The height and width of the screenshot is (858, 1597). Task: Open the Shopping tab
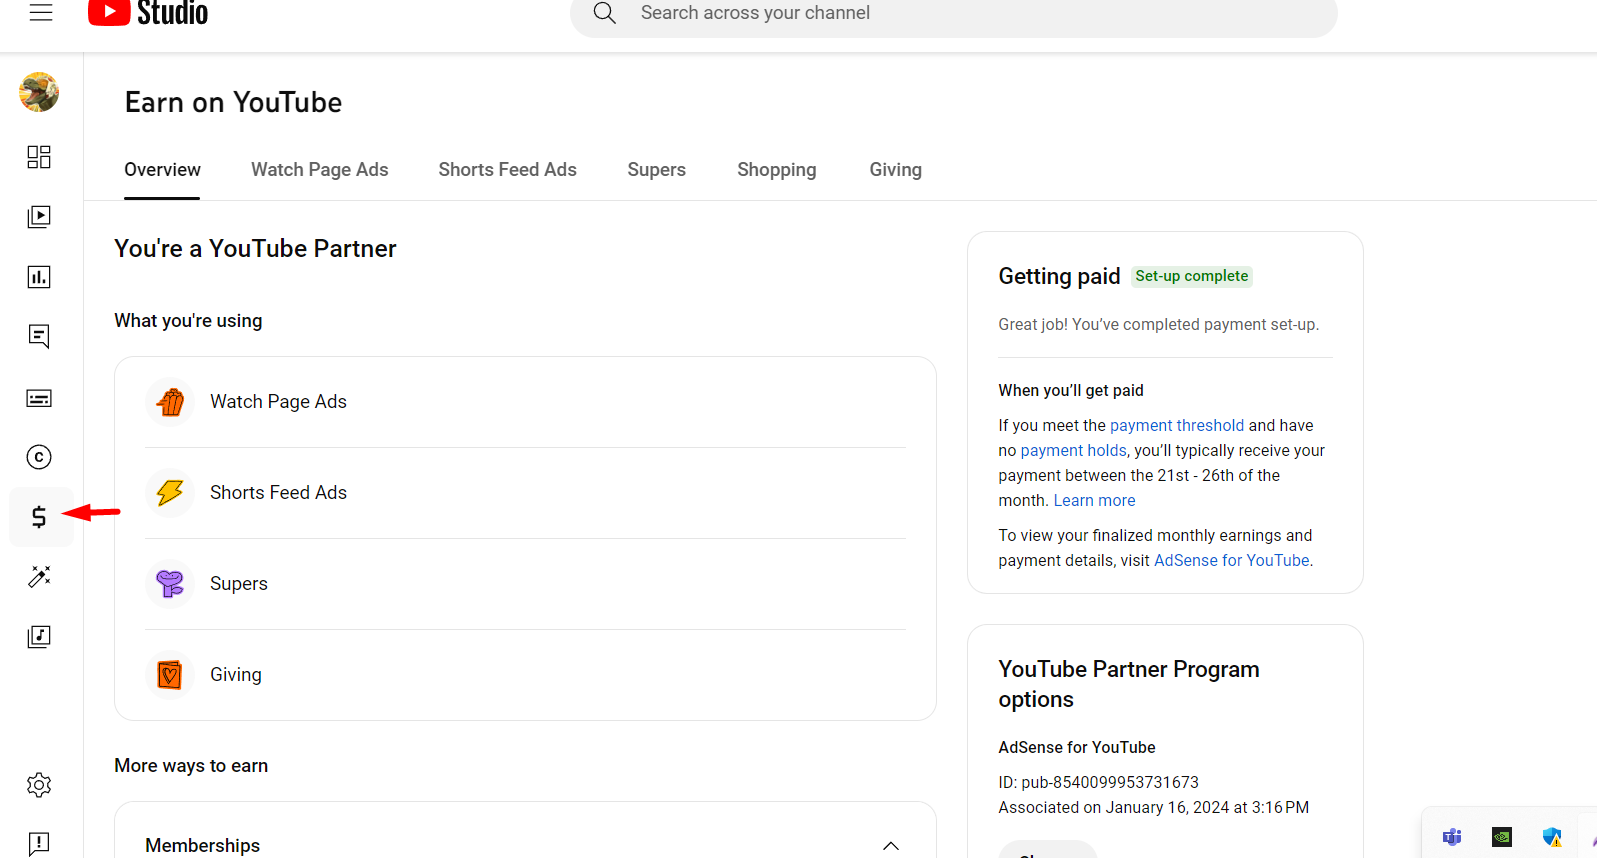(x=777, y=170)
